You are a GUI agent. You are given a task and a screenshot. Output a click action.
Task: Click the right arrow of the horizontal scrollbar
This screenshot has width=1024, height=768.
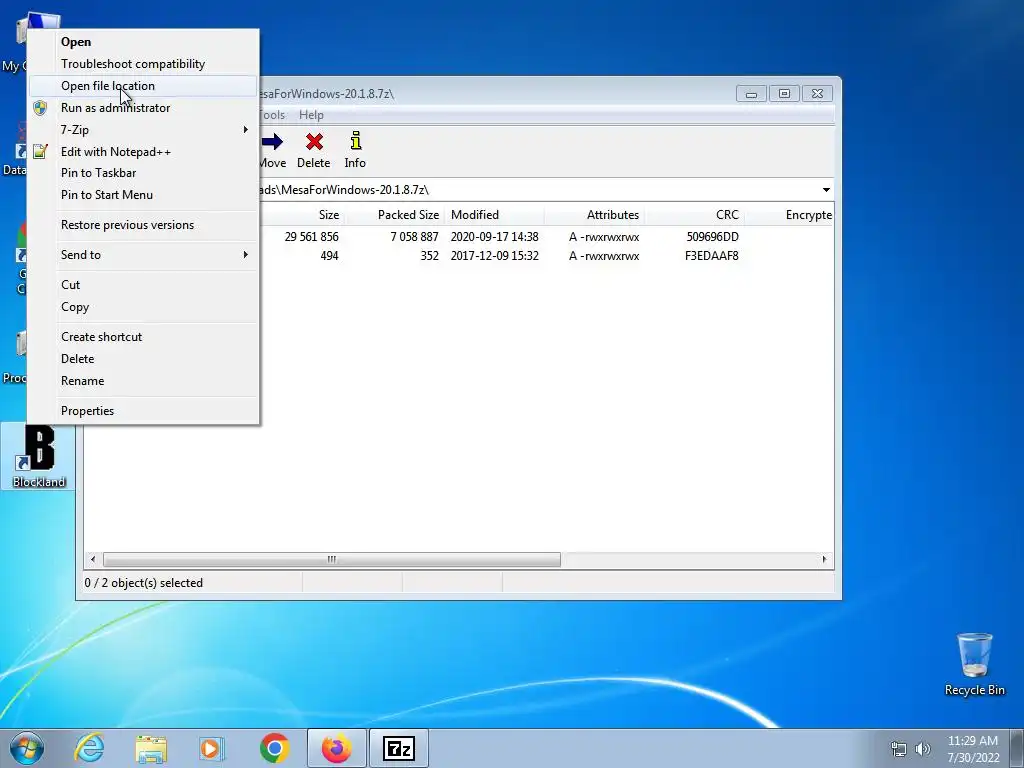pyautogui.click(x=824, y=560)
